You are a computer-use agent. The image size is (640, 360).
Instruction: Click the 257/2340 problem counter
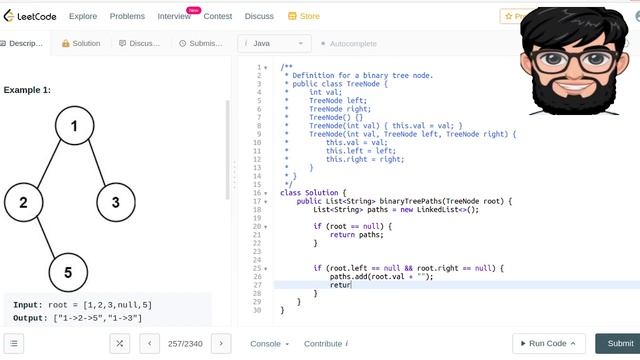(185, 344)
